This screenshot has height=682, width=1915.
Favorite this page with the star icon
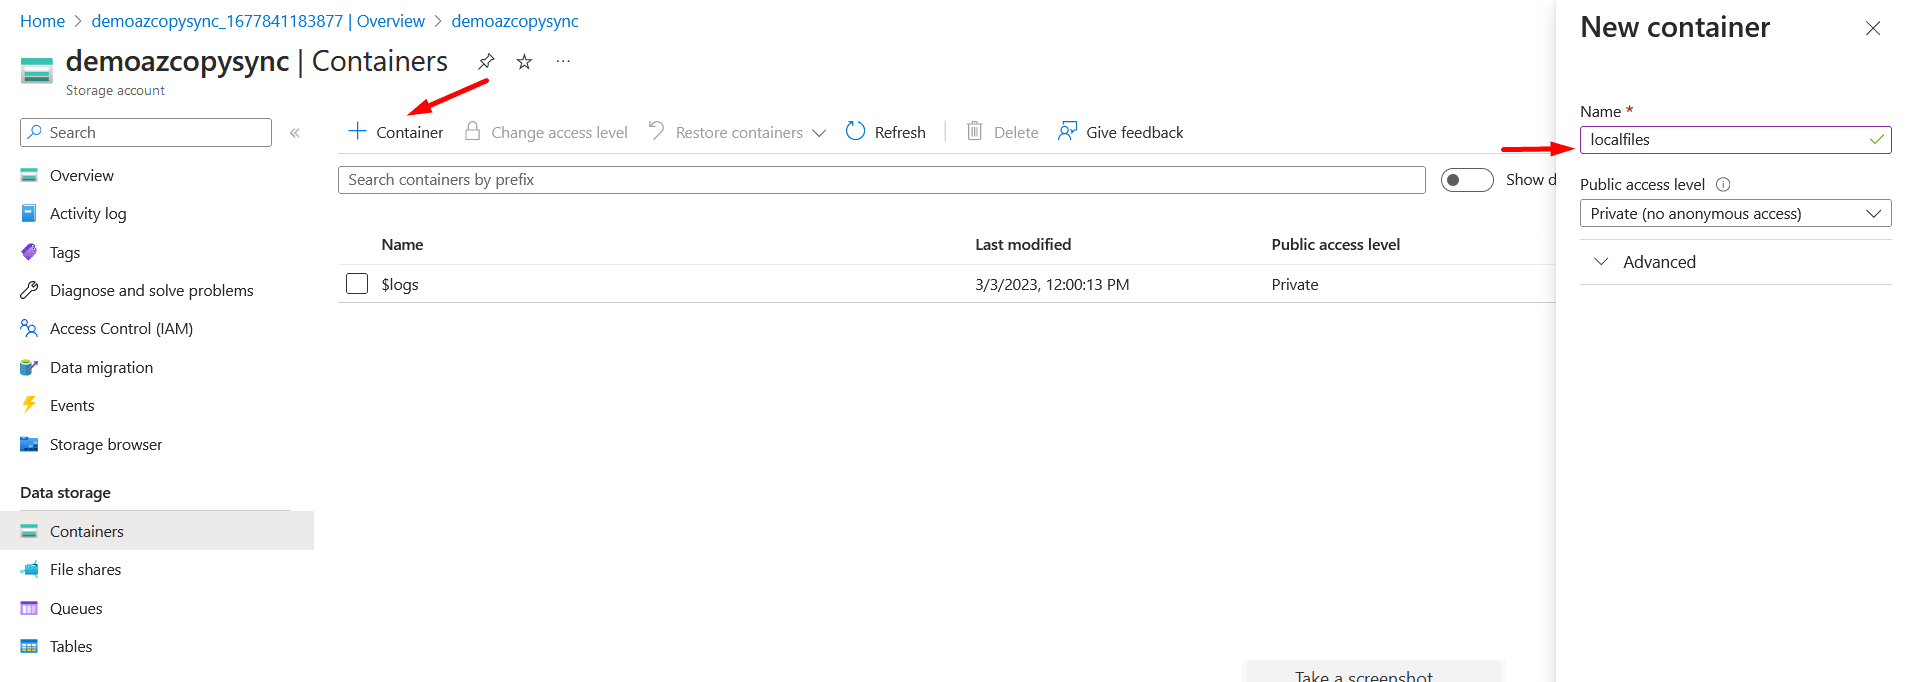click(x=524, y=62)
